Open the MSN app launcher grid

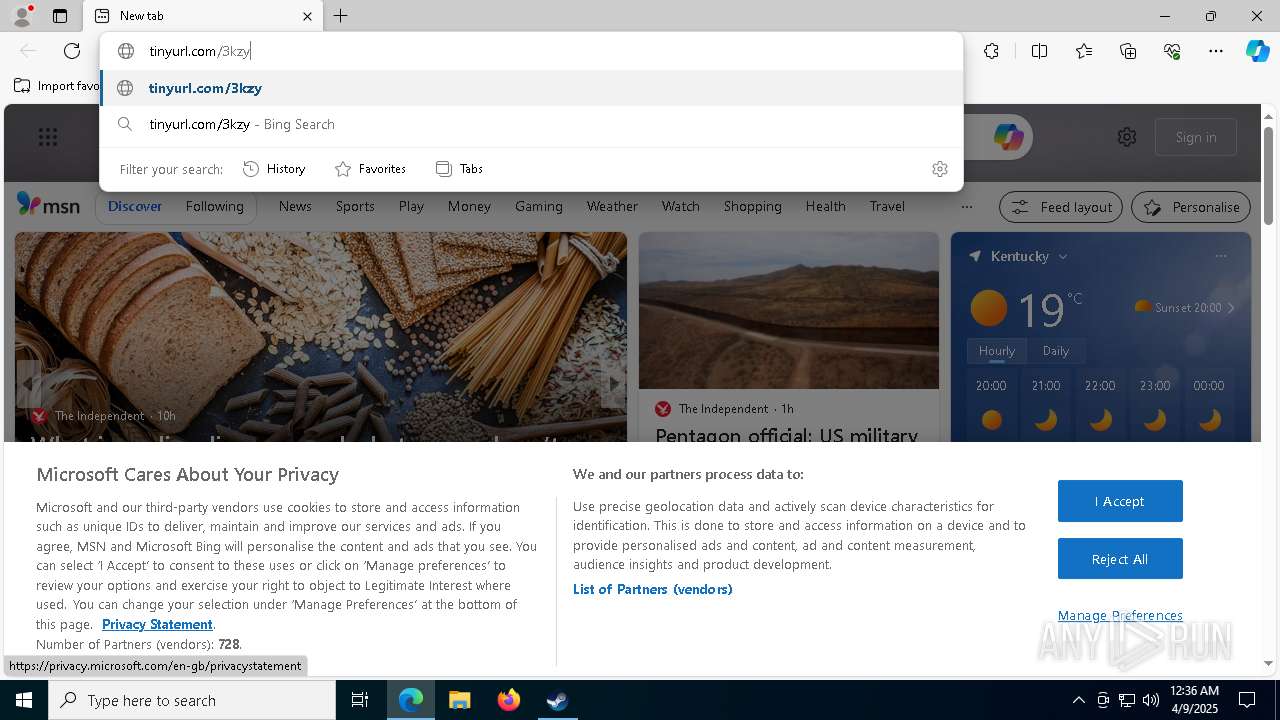coord(47,137)
